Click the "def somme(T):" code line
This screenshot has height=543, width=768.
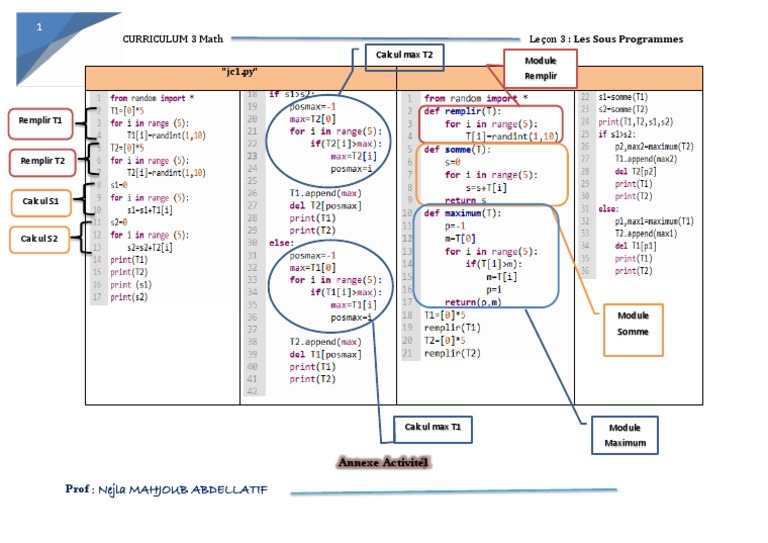pyautogui.click(x=454, y=149)
